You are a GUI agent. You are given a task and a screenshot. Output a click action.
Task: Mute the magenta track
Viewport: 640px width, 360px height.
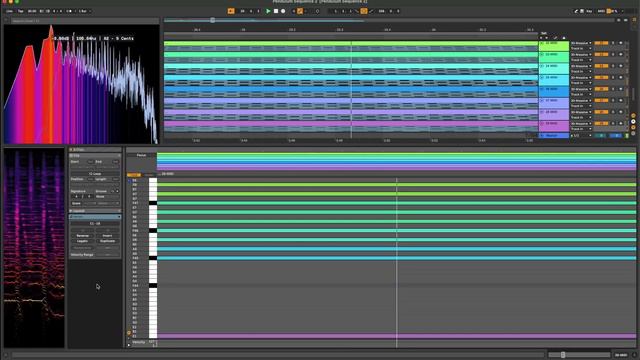[x=621, y=123]
